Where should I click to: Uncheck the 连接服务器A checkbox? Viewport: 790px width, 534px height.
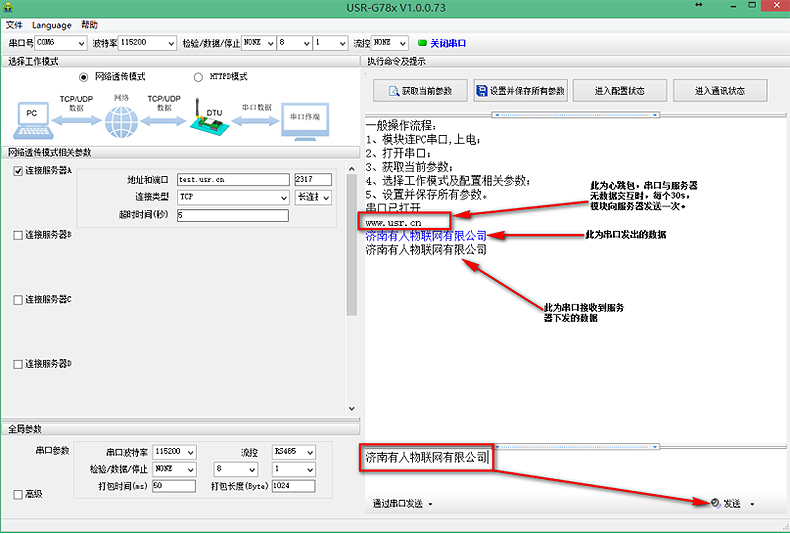pyautogui.click(x=18, y=171)
